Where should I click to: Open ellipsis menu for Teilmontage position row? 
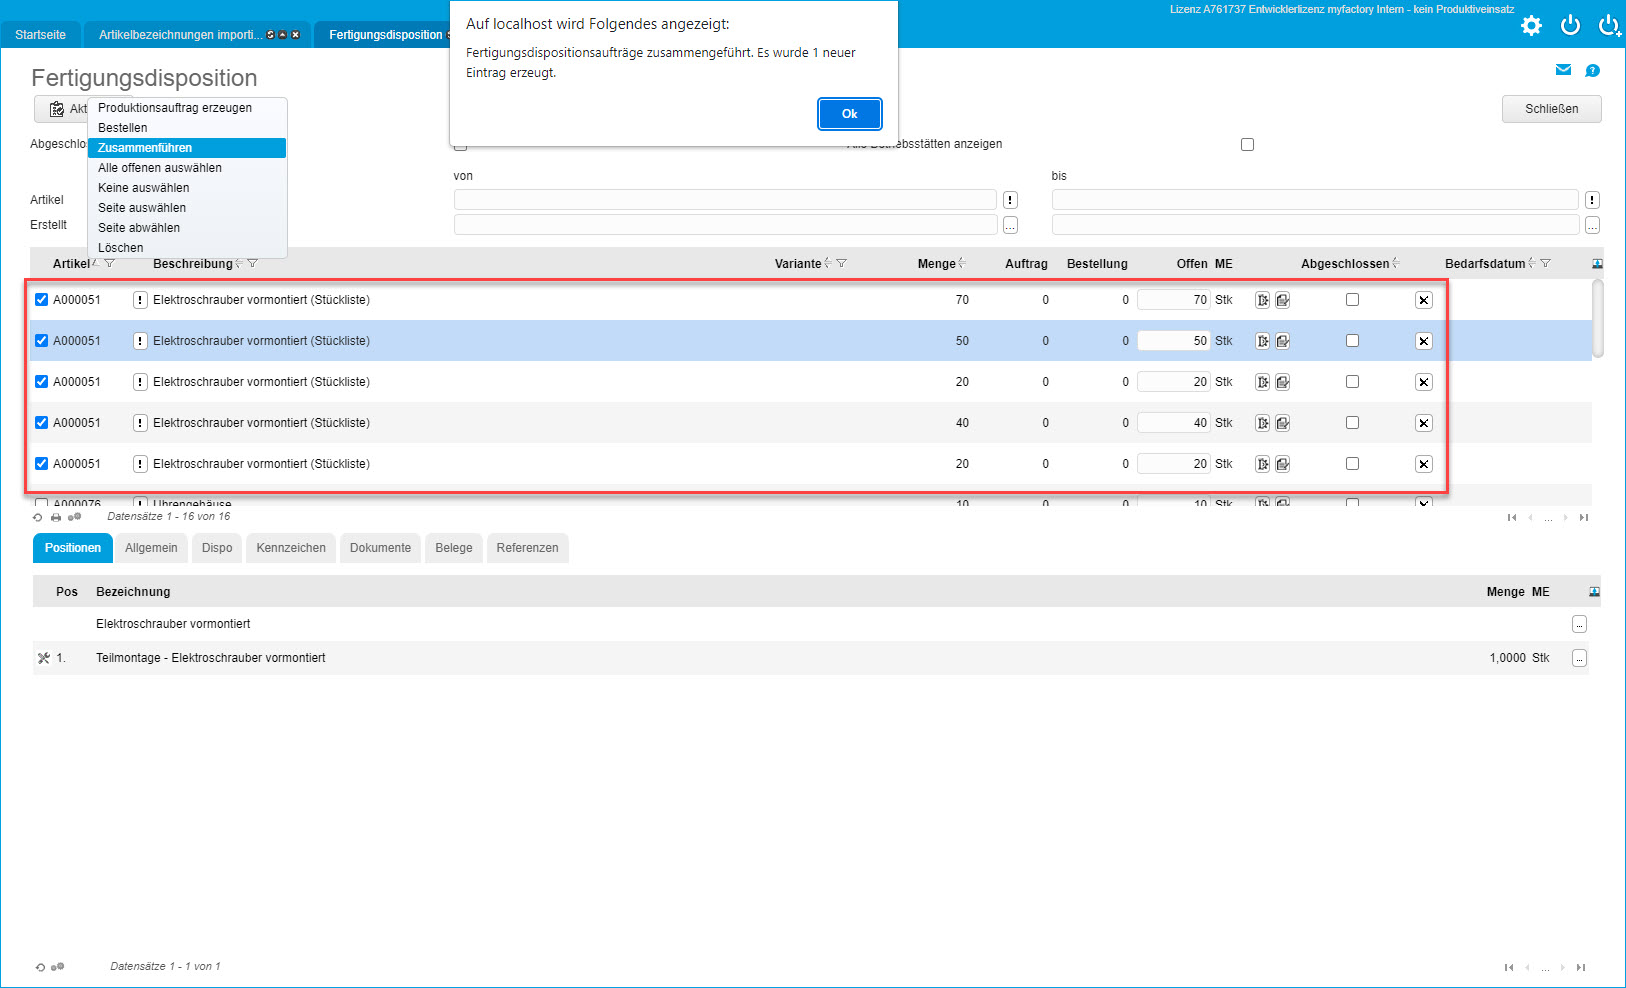[1579, 658]
